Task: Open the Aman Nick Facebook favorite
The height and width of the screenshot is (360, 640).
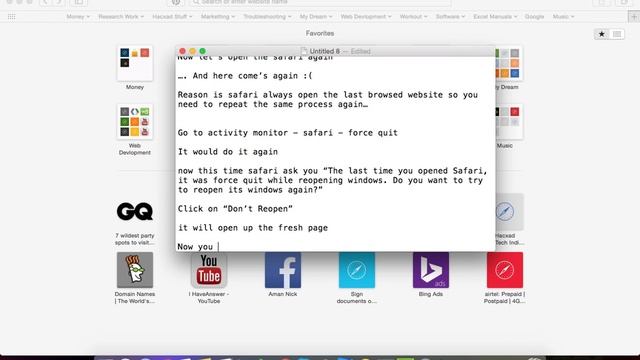Action: 283,270
